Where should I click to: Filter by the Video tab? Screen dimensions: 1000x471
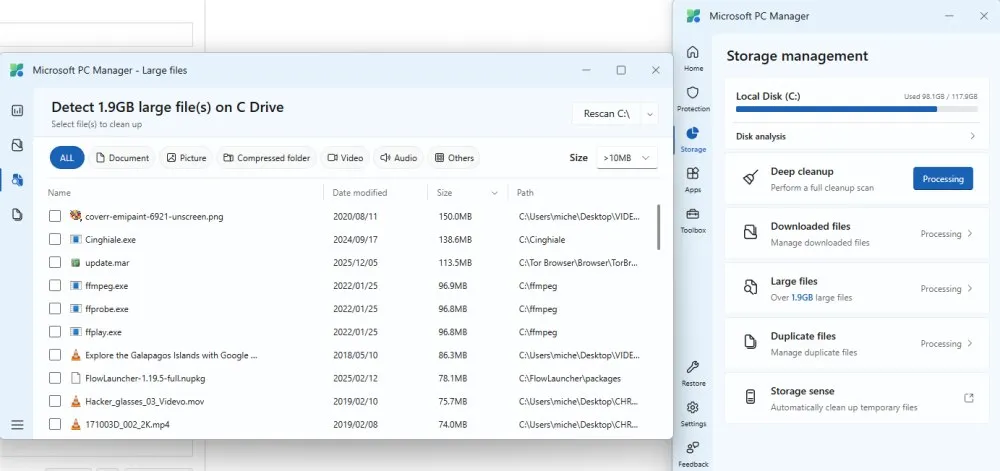point(343,158)
